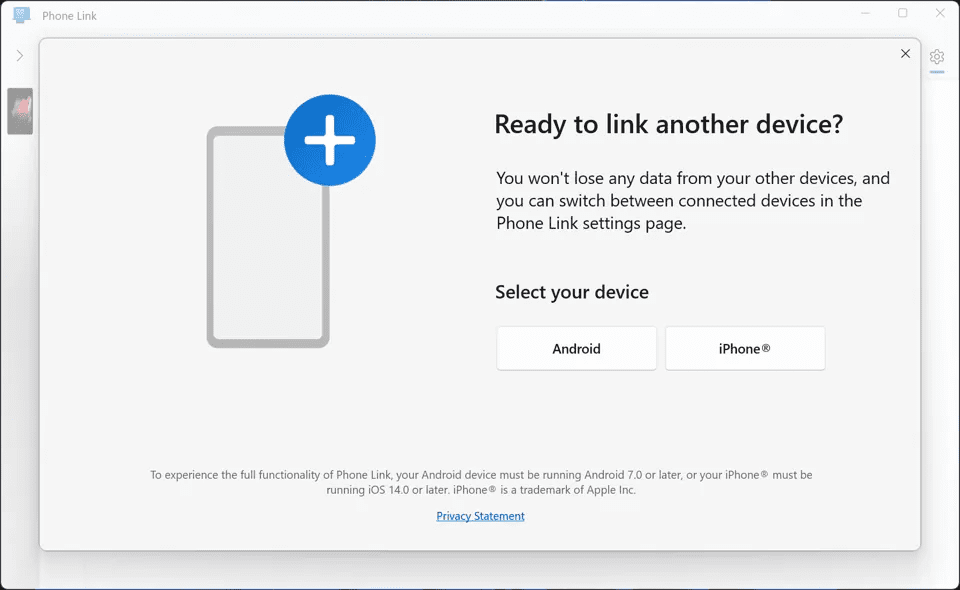
Task: Select the linked device thumbnail in sidebar
Action: [20, 111]
